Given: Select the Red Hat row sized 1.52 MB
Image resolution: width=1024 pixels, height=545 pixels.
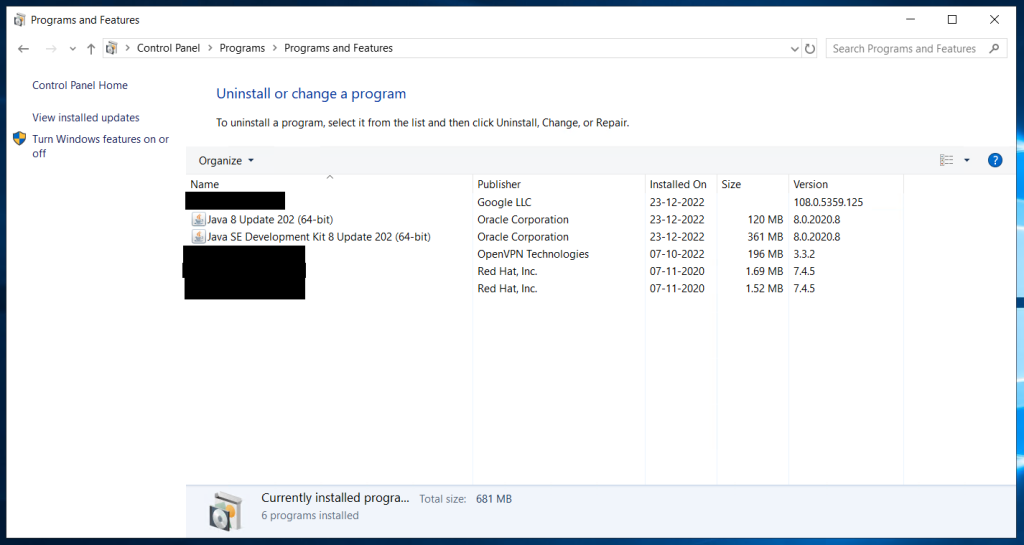Looking at the screenshot, I should click(x=507, y=288).
